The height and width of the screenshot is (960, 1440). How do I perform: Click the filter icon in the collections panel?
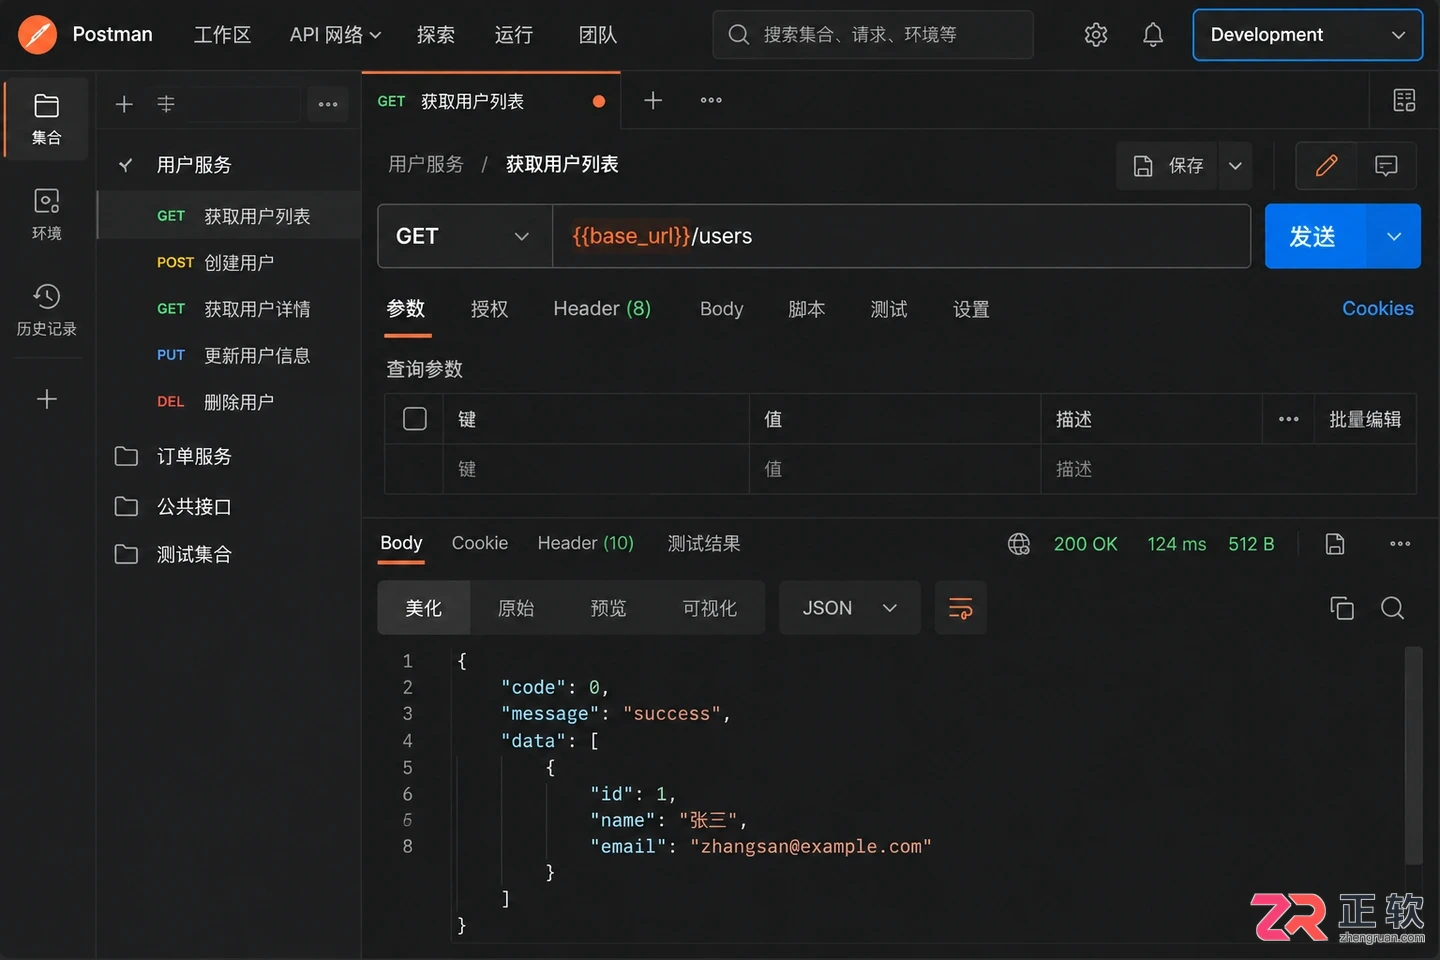coord(166,104)
